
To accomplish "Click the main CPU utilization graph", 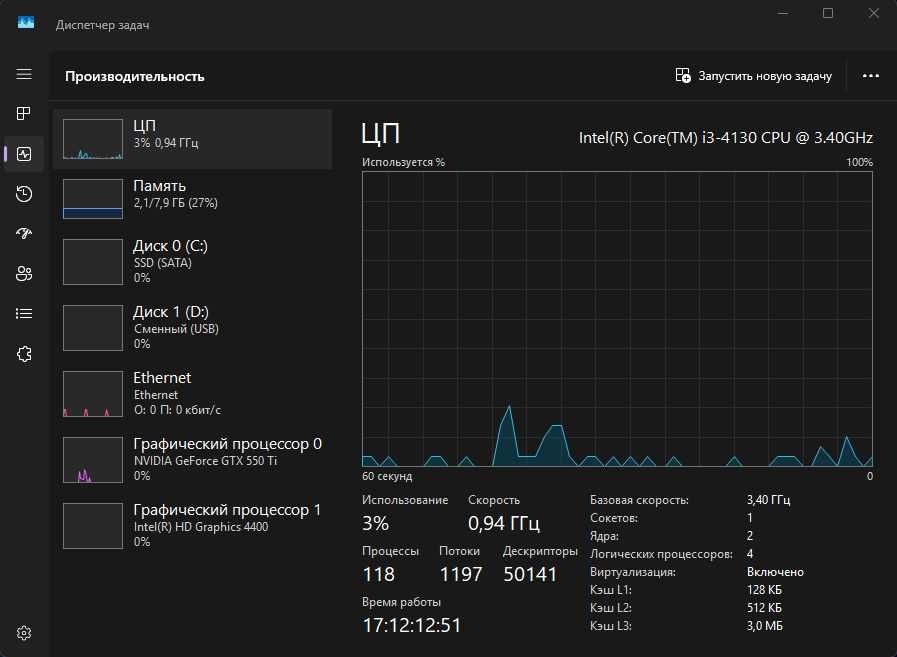I will 617,319.
